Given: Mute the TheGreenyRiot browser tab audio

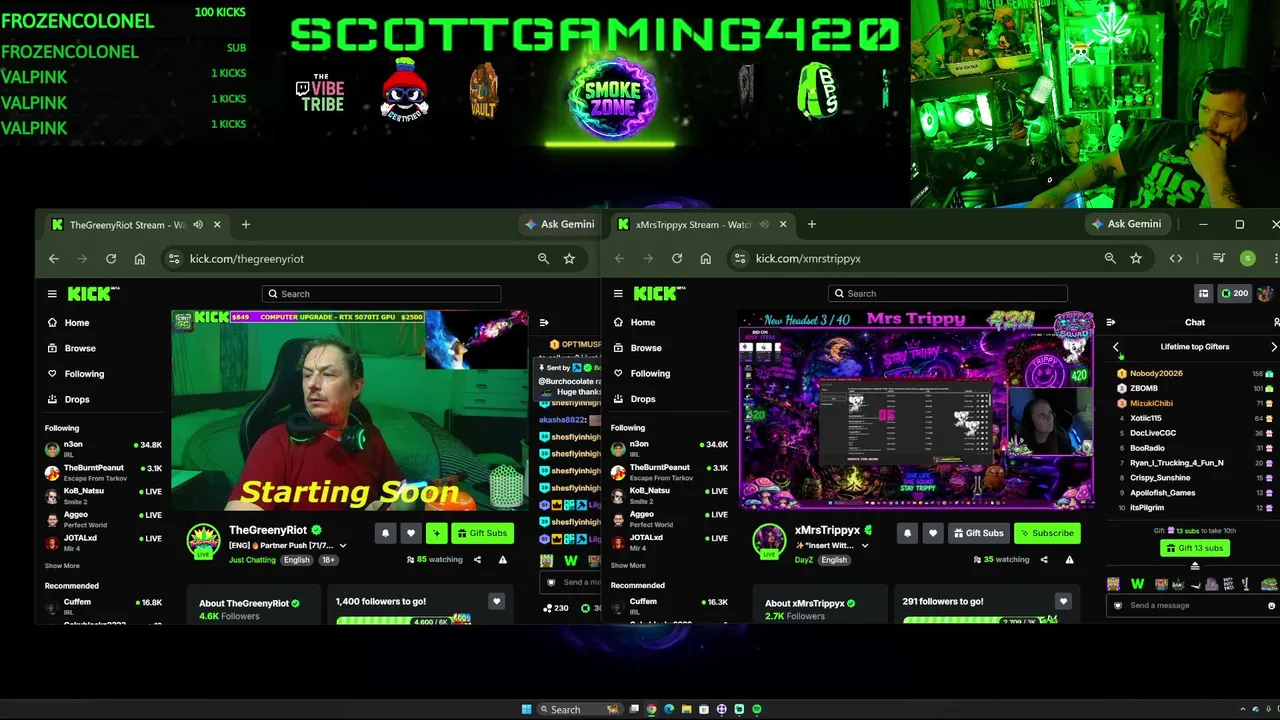Looking at the screenshot, I should [198, 225].
